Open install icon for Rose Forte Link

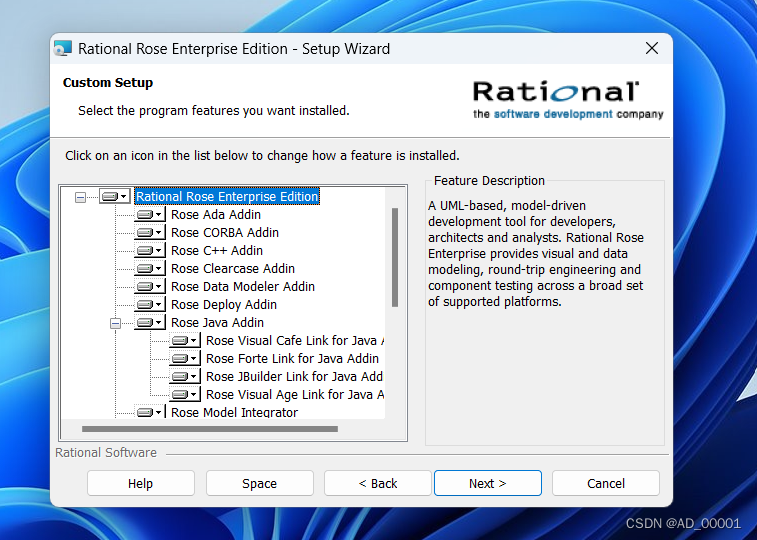pyautogui.click(x=184, y=359)
